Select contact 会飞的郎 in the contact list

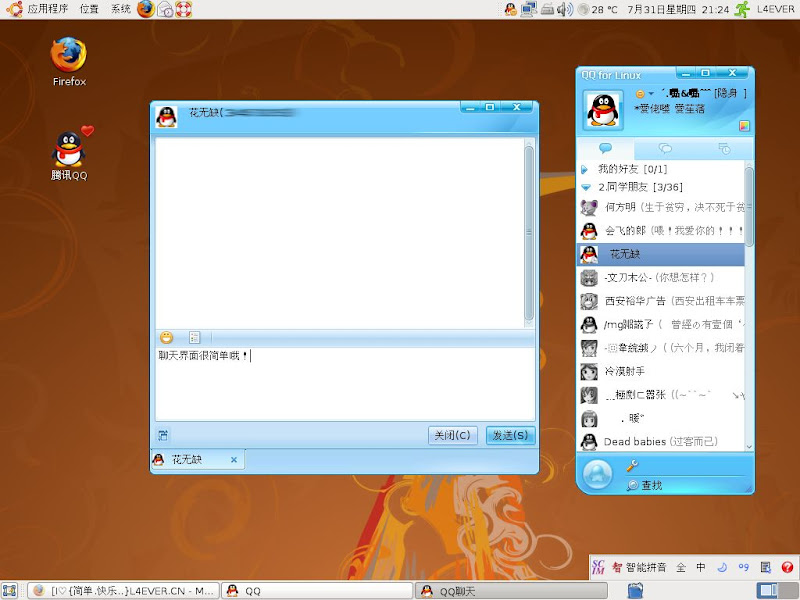[661, 231]
